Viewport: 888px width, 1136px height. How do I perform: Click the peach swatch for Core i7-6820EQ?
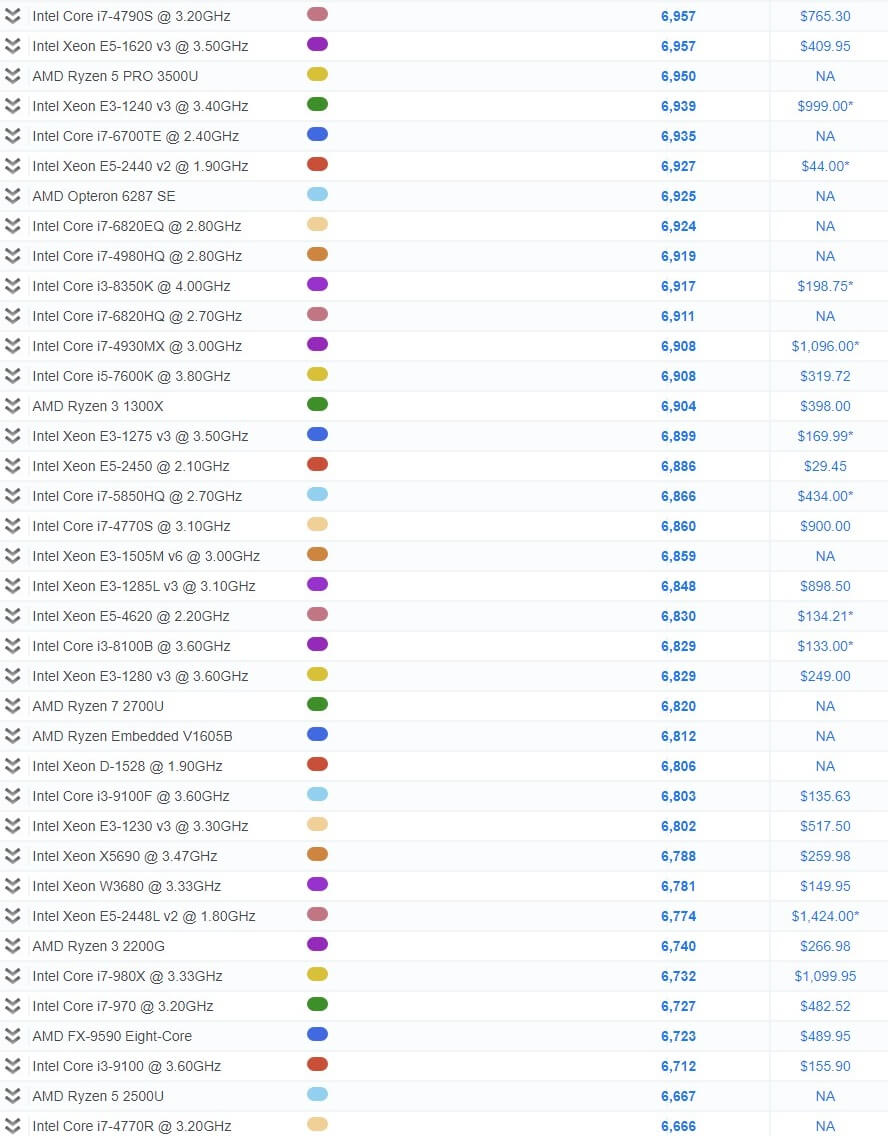tap(317, 225)
